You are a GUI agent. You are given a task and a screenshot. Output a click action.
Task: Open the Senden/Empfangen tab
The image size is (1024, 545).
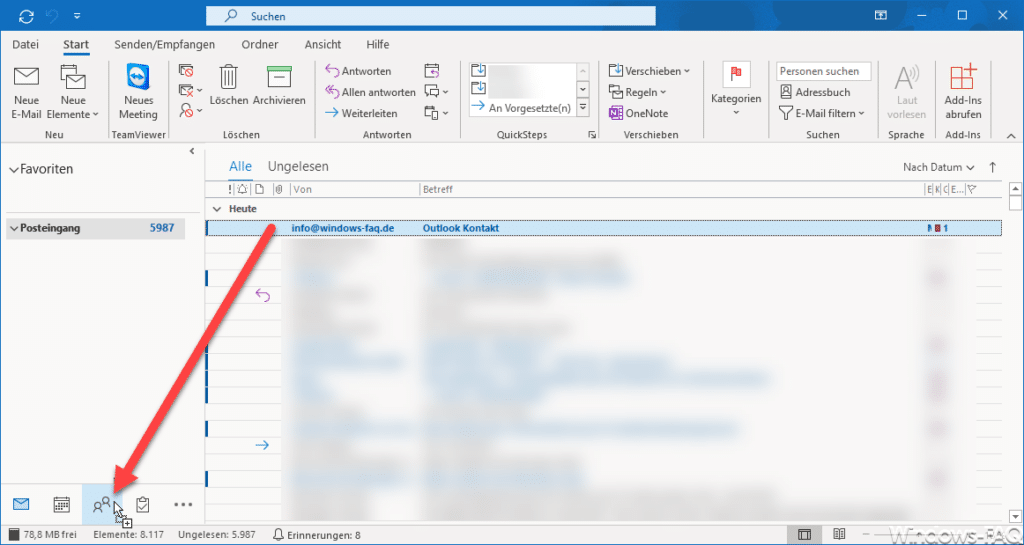click(165, 44)
